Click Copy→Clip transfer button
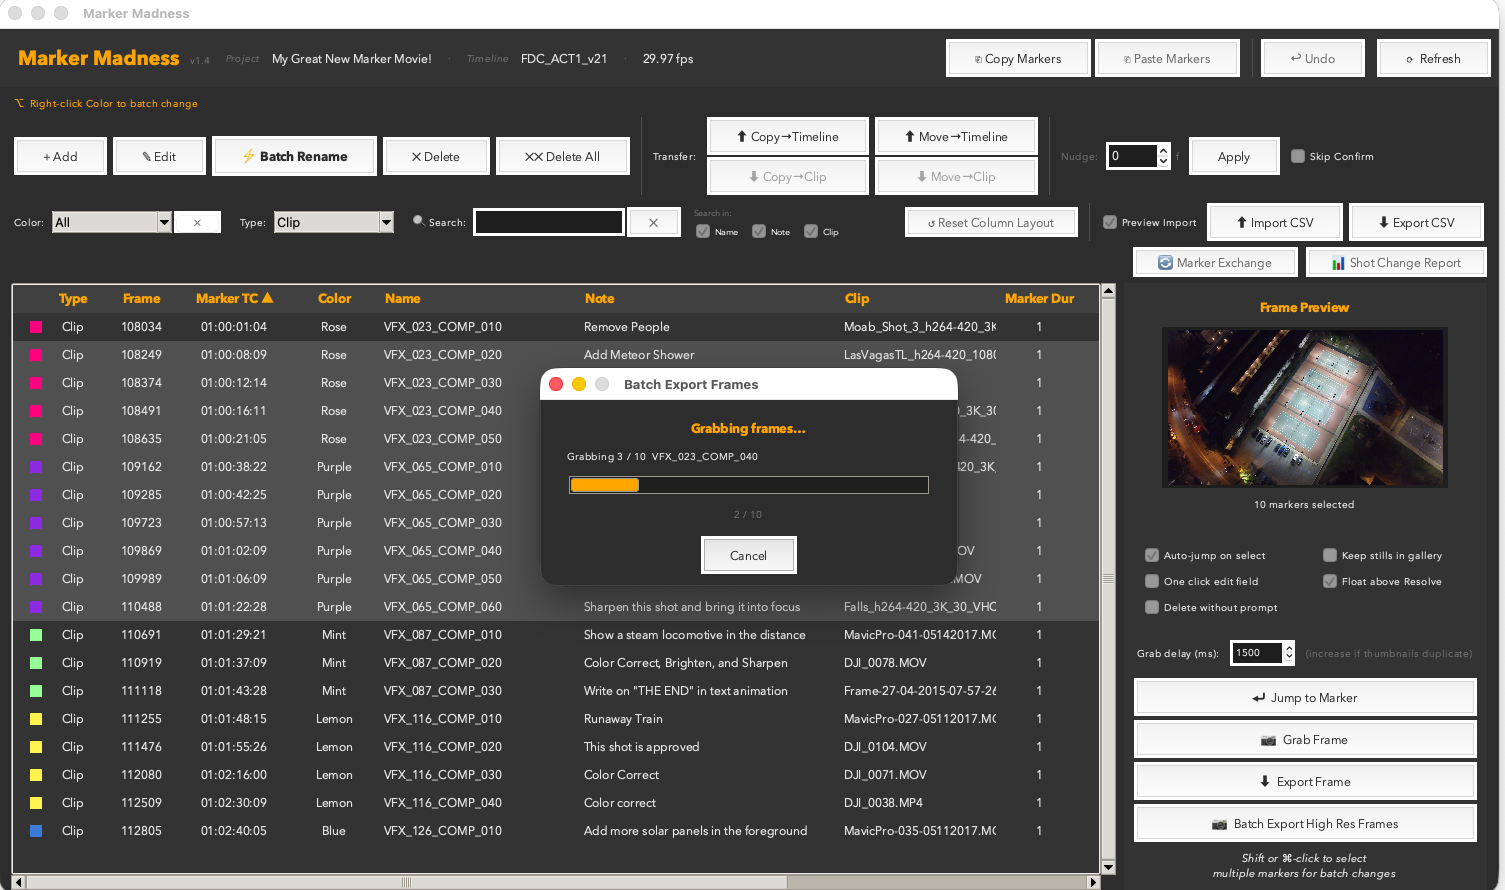Screen dimensions: 1505x890 (x=787, y=176)
